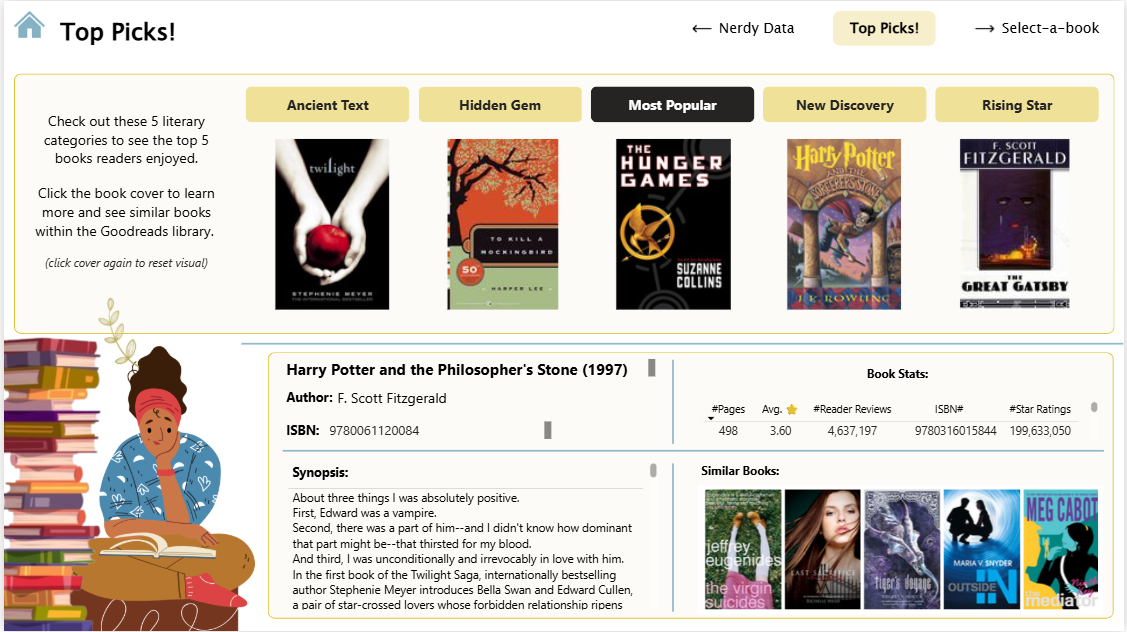Click the star ratings value 199,633,050
1127x632 pixels.
[x=1040, y=431]
